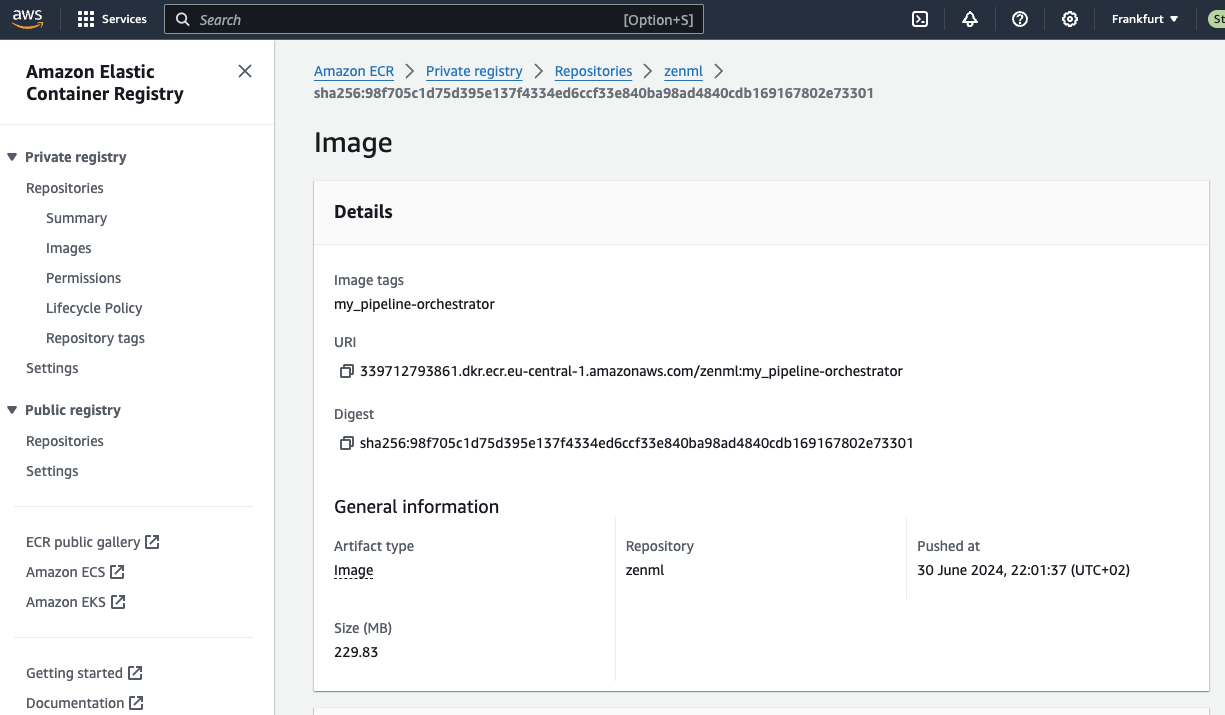This screenshot has height=715, width=1225.
Task: Collapse the Public registry section
Action: point(12,409)
